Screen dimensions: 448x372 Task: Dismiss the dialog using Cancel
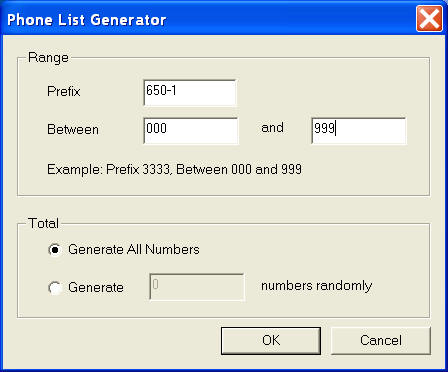pos(381,340)
